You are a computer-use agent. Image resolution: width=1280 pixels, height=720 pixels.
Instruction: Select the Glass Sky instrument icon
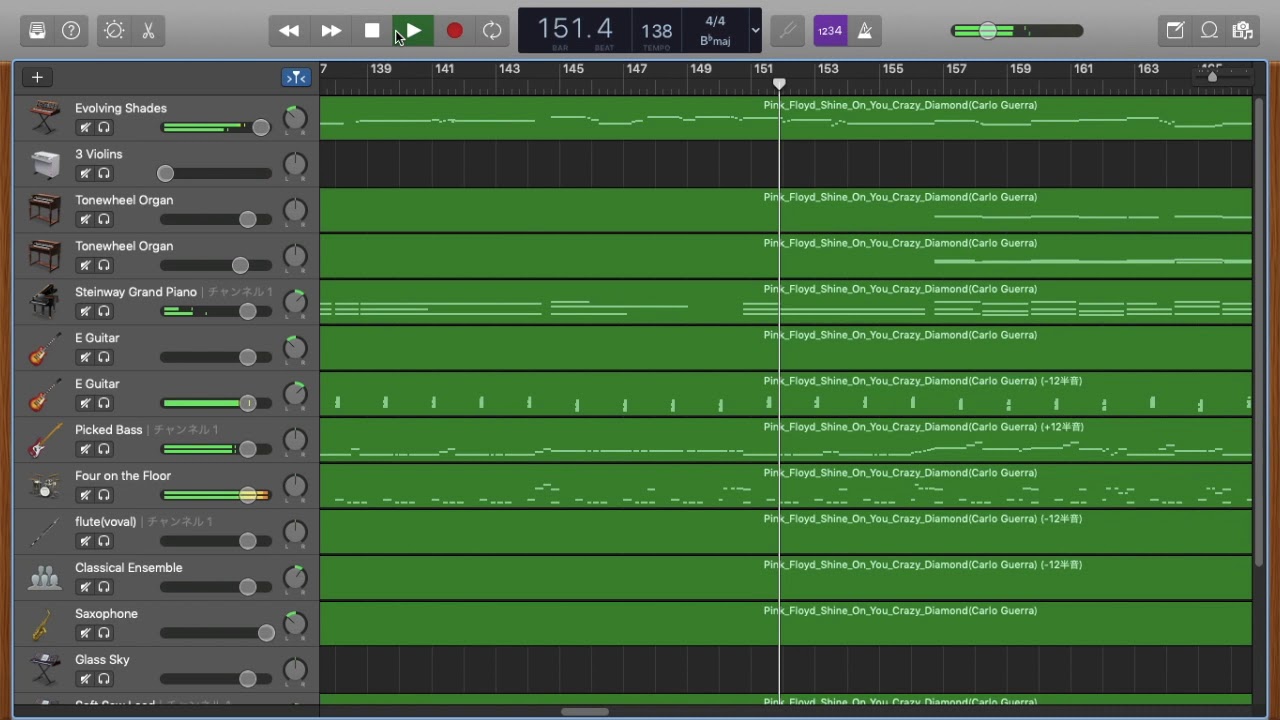click(45, 670)
